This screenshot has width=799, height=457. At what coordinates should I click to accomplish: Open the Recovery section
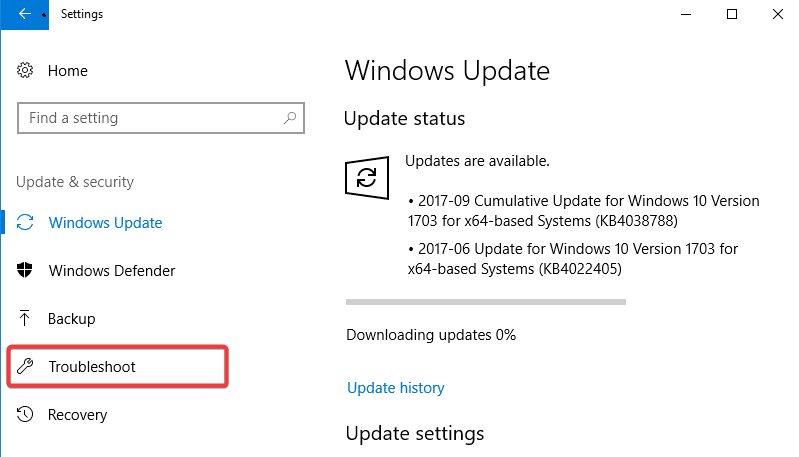77,415
